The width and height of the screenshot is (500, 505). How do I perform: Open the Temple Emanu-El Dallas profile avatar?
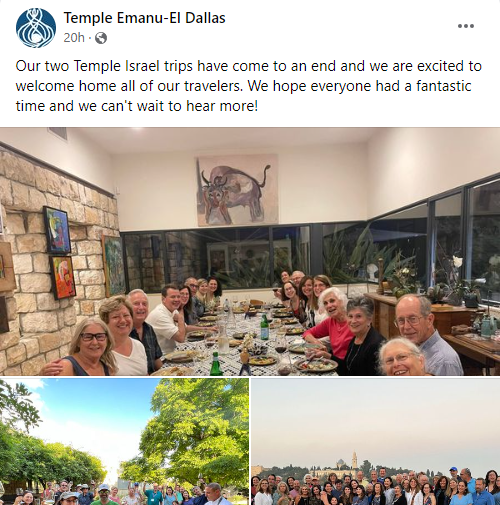[x=36, y=28]
